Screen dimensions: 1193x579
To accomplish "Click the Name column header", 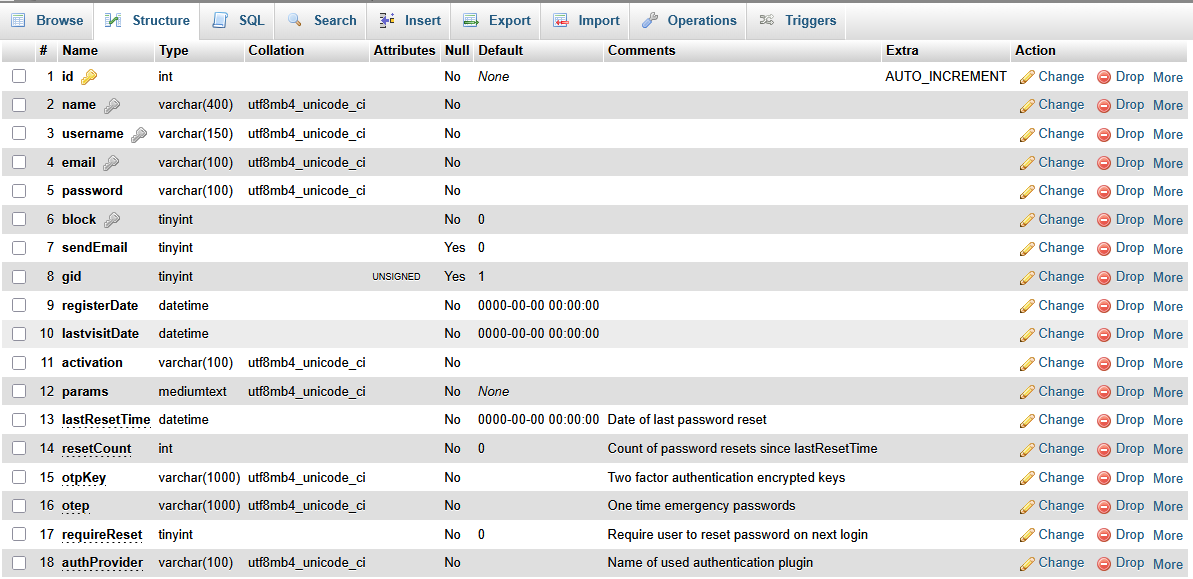I will click(x=80, y=50).
